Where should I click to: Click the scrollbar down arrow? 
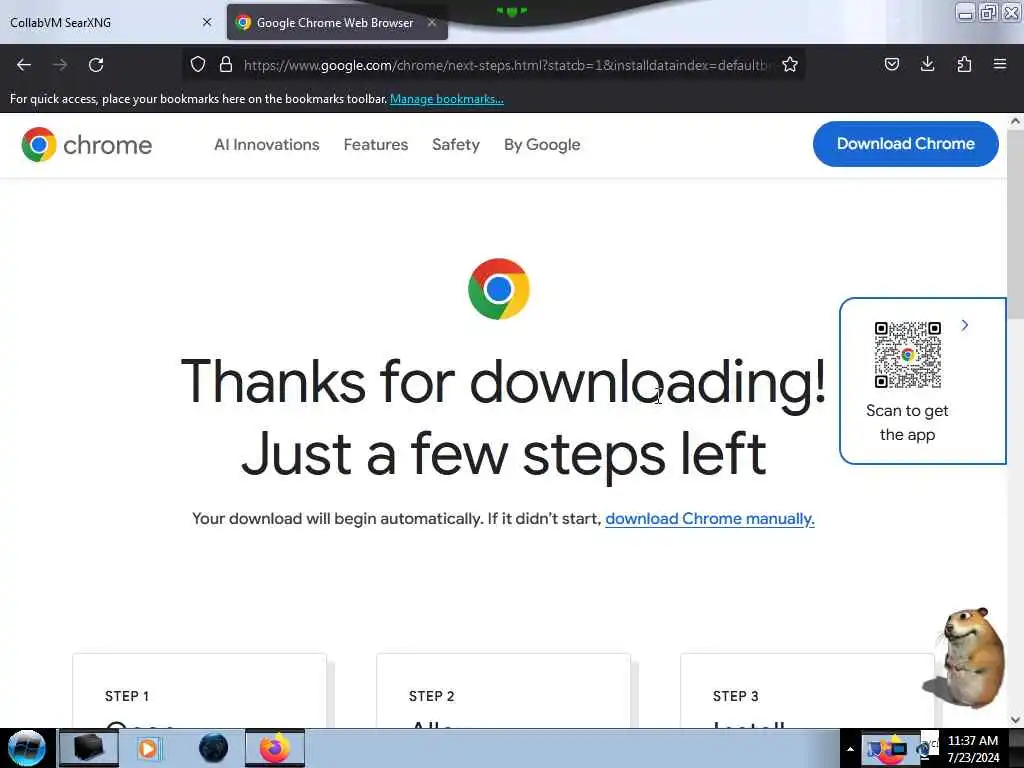pos(1015,720)
